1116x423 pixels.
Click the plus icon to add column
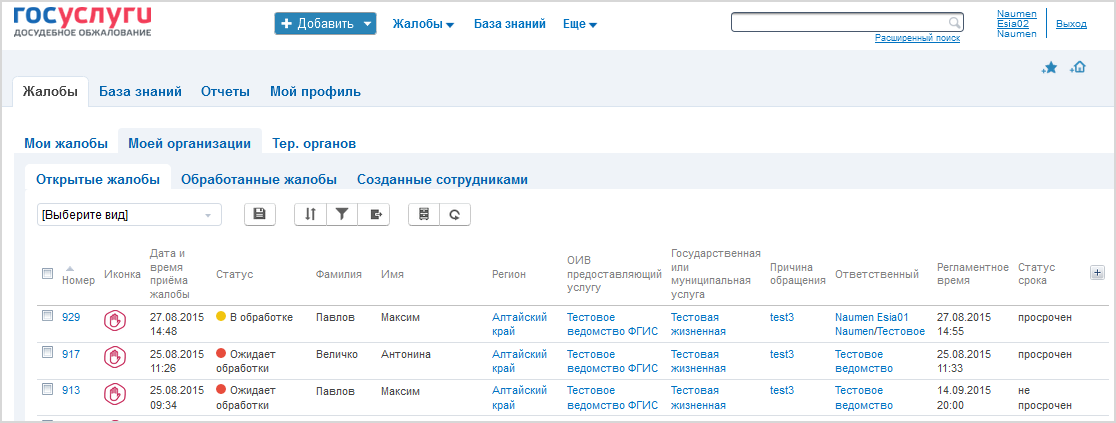(x=1097, y=273)
